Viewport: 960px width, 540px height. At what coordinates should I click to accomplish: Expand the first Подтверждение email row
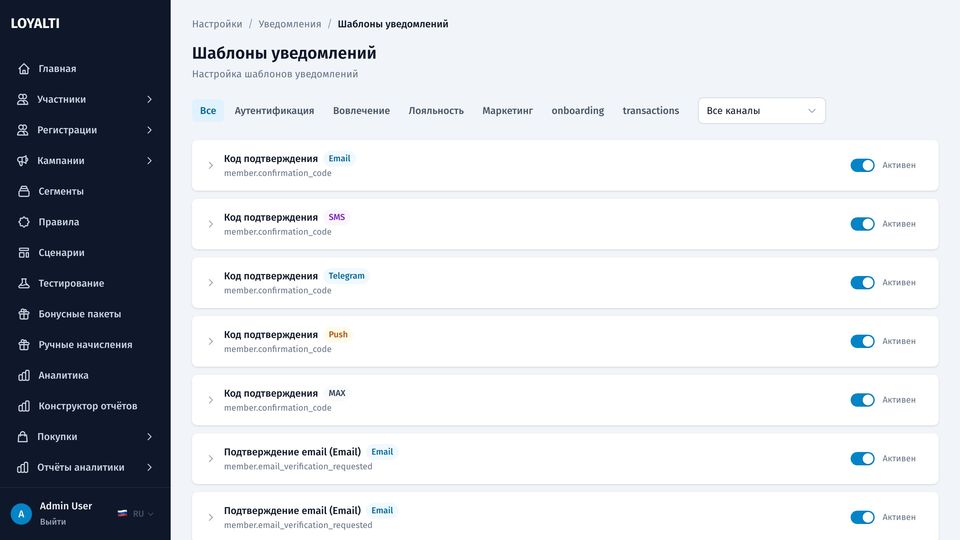[211, 459]
